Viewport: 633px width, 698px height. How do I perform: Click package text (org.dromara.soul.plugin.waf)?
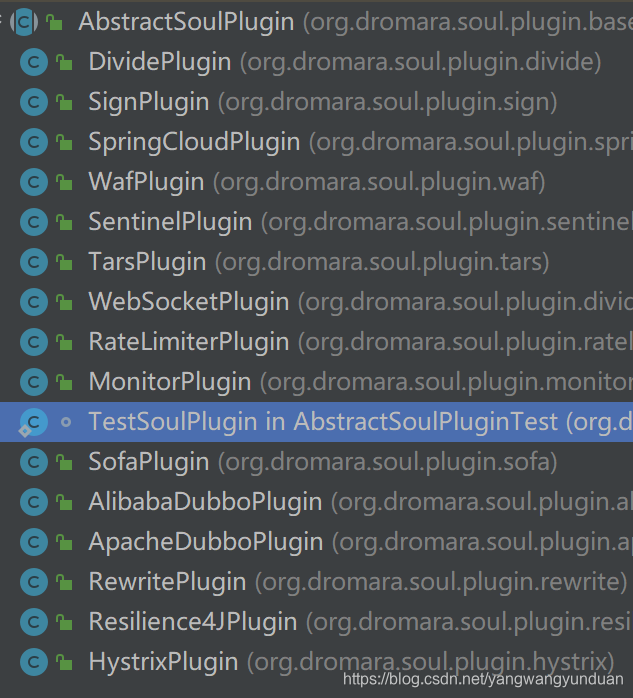(x=379, y=182)
